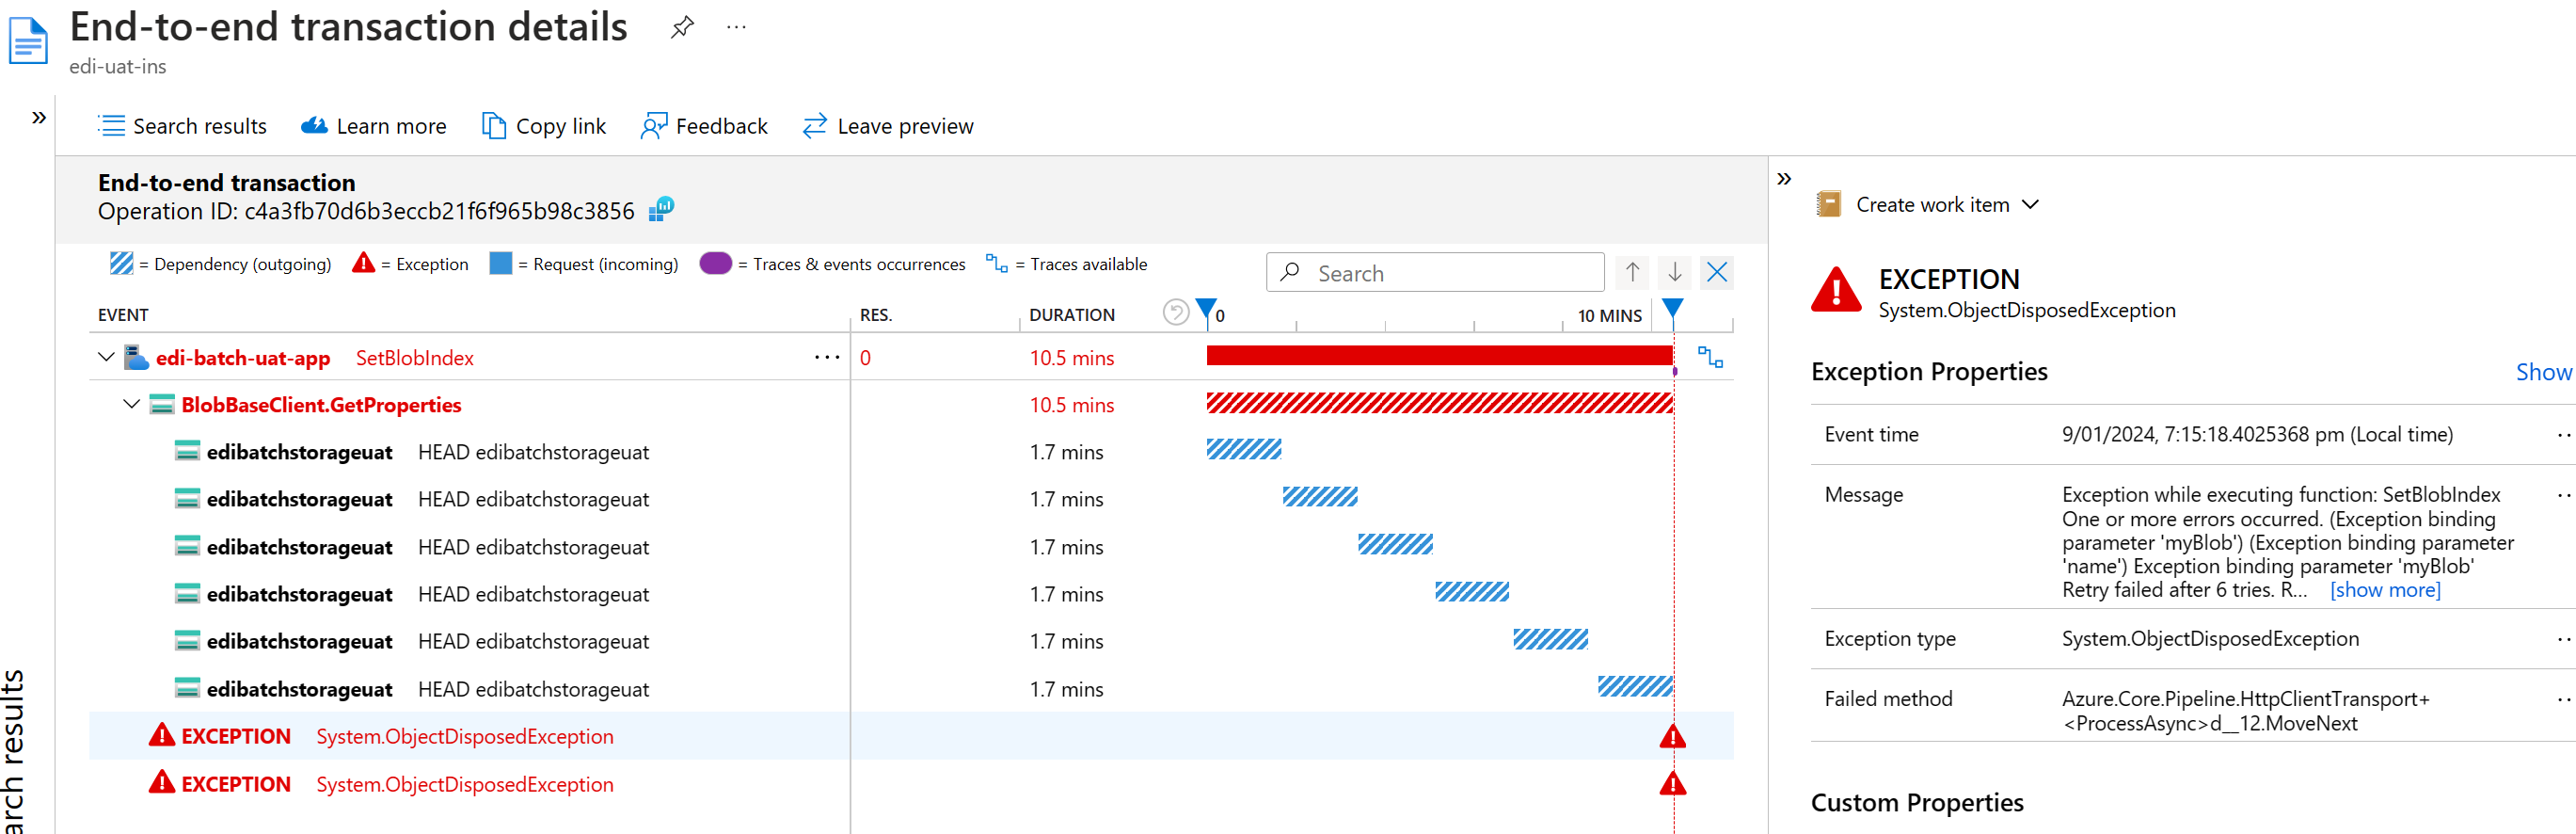Clear the search with X button

[x=1717, y=272]
